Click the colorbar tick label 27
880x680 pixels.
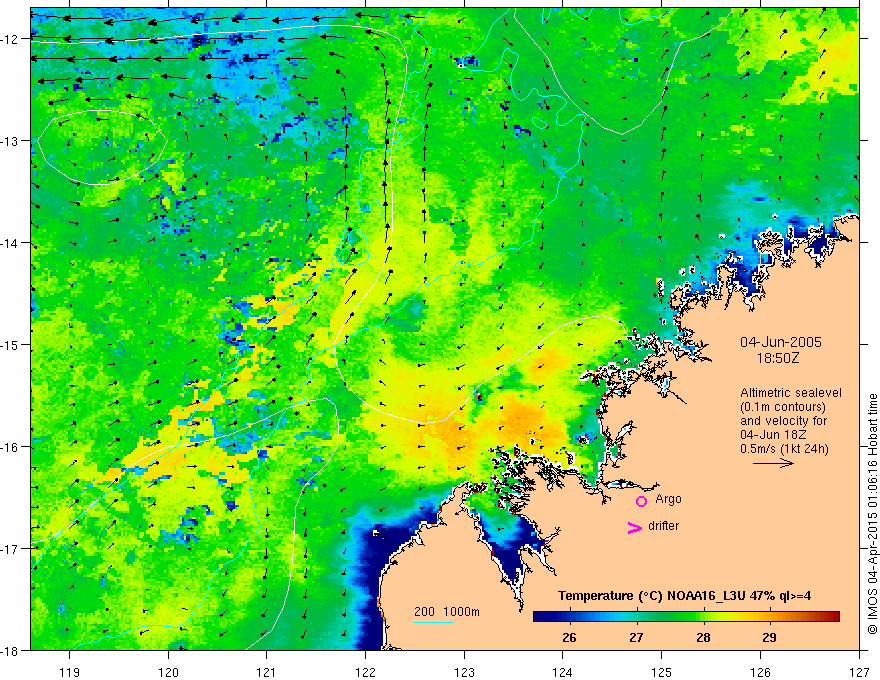pos(636,637)
